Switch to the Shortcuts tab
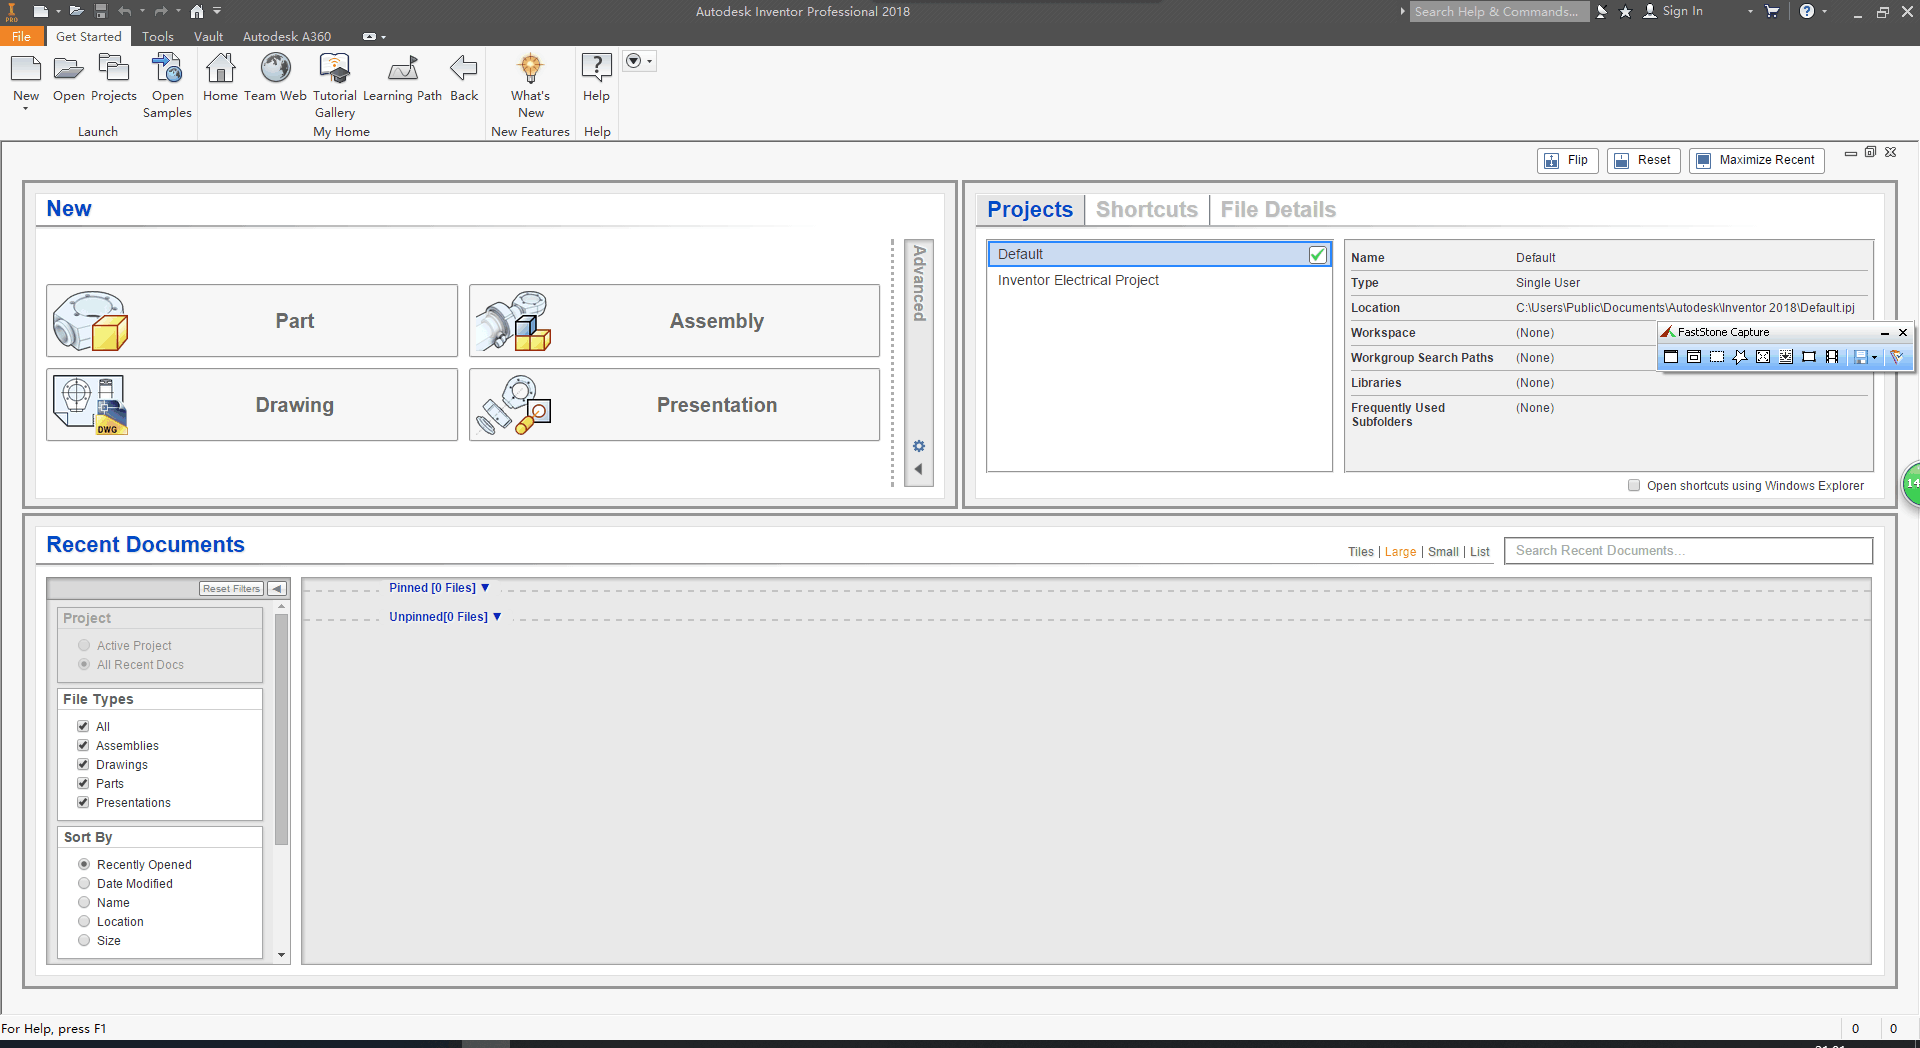 pos(1146,210)
